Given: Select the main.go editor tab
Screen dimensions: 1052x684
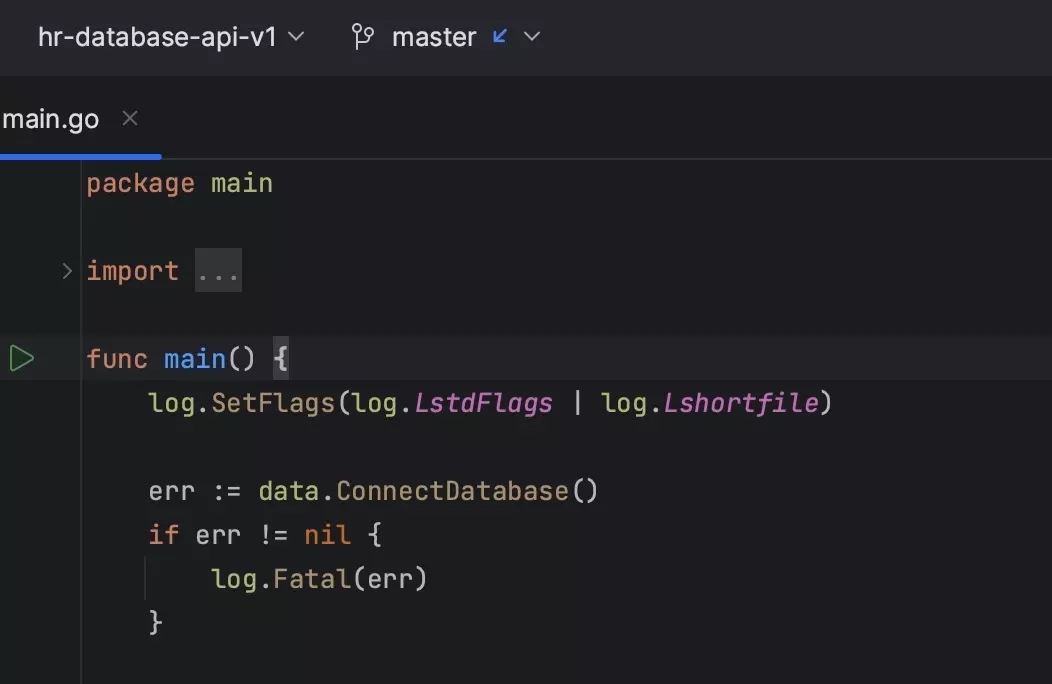Looking at the screenshot, I should coord(51,119).
